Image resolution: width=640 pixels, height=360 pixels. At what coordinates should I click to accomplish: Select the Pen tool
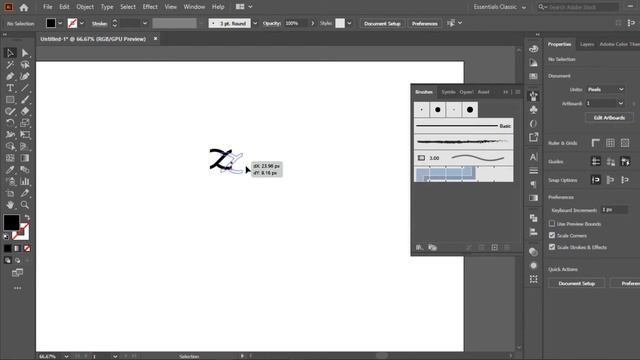pos(10,76)
